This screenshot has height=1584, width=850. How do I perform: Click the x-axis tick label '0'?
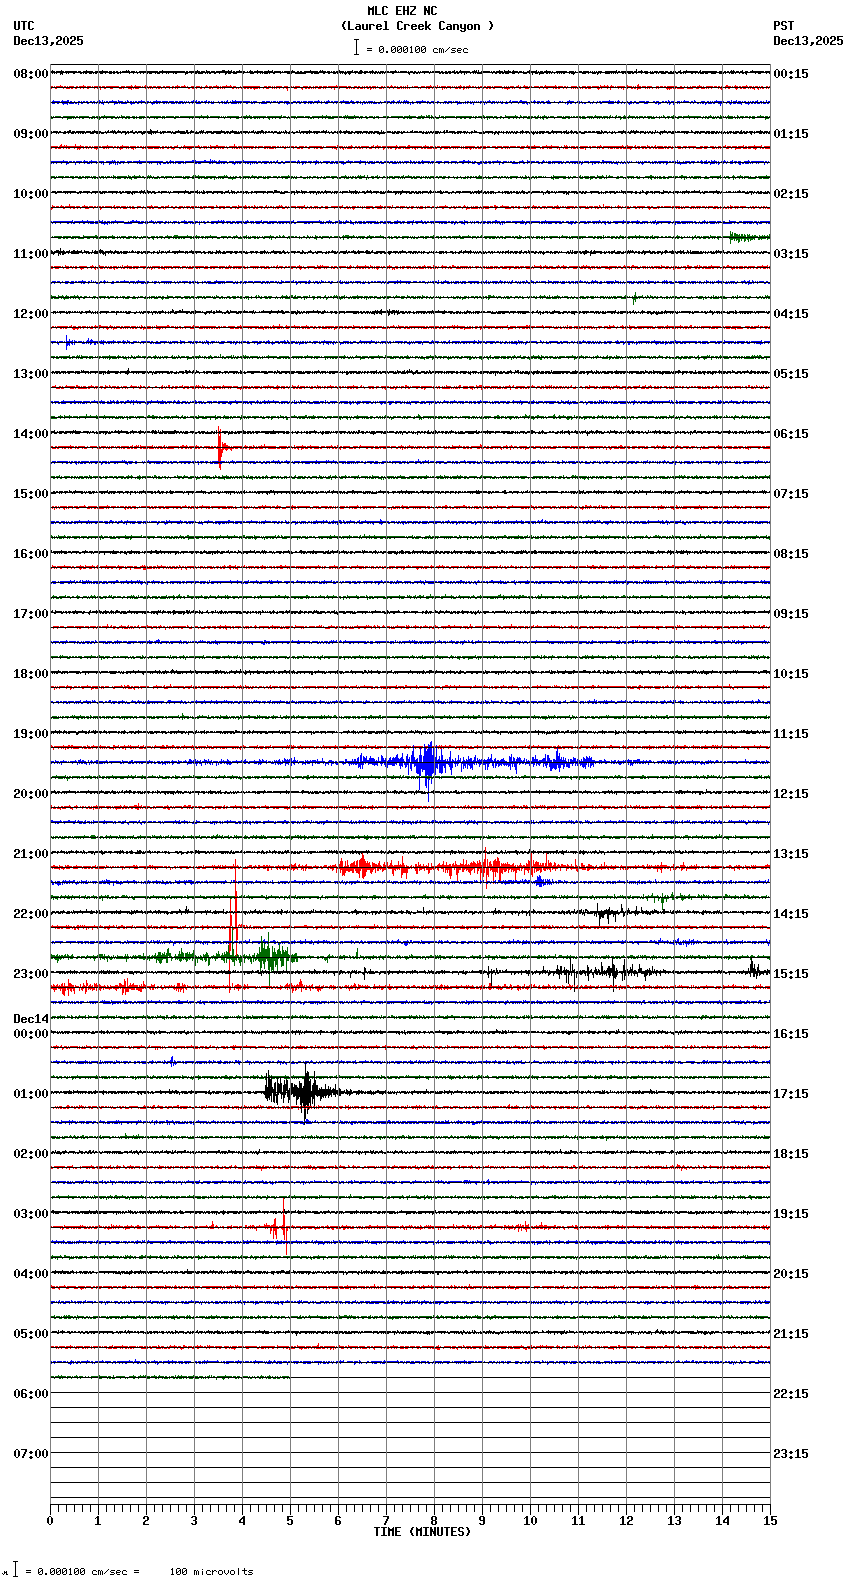pyautogui.click(x=50, y=1521)
